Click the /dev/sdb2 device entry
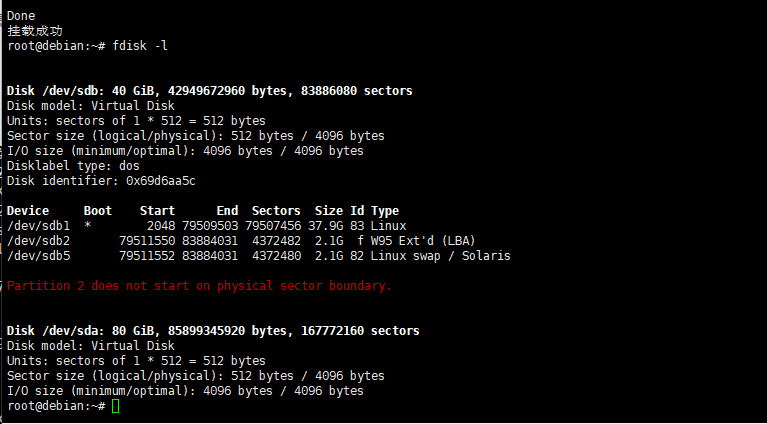This screenshot has width=767, height=424. tap(38, 241)
